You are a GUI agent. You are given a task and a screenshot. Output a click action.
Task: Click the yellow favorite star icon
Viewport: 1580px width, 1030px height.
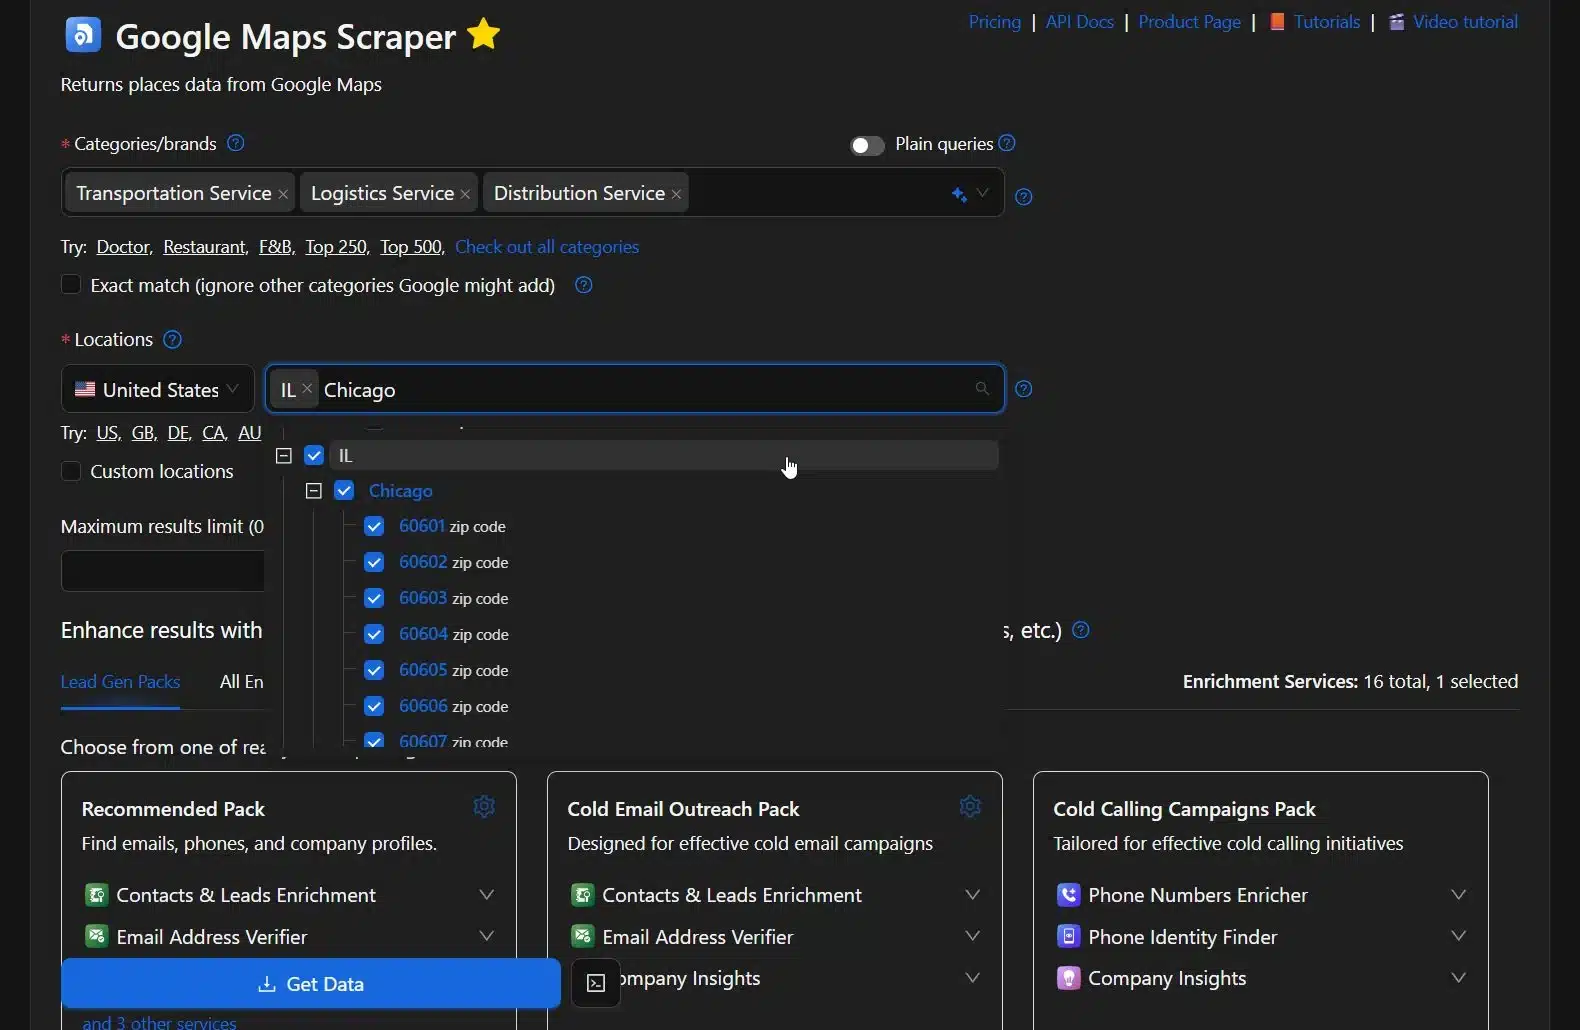point(484,35)
